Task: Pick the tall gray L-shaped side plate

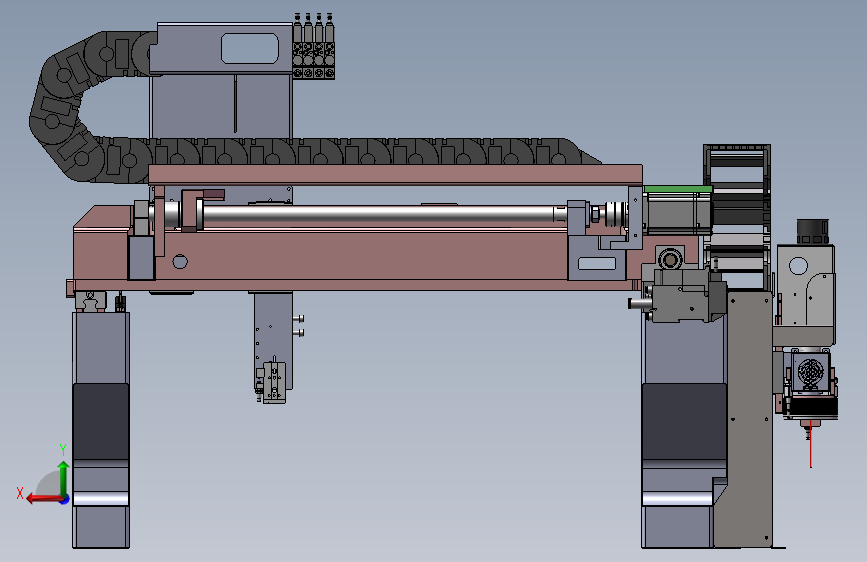Action: (749, 420)
